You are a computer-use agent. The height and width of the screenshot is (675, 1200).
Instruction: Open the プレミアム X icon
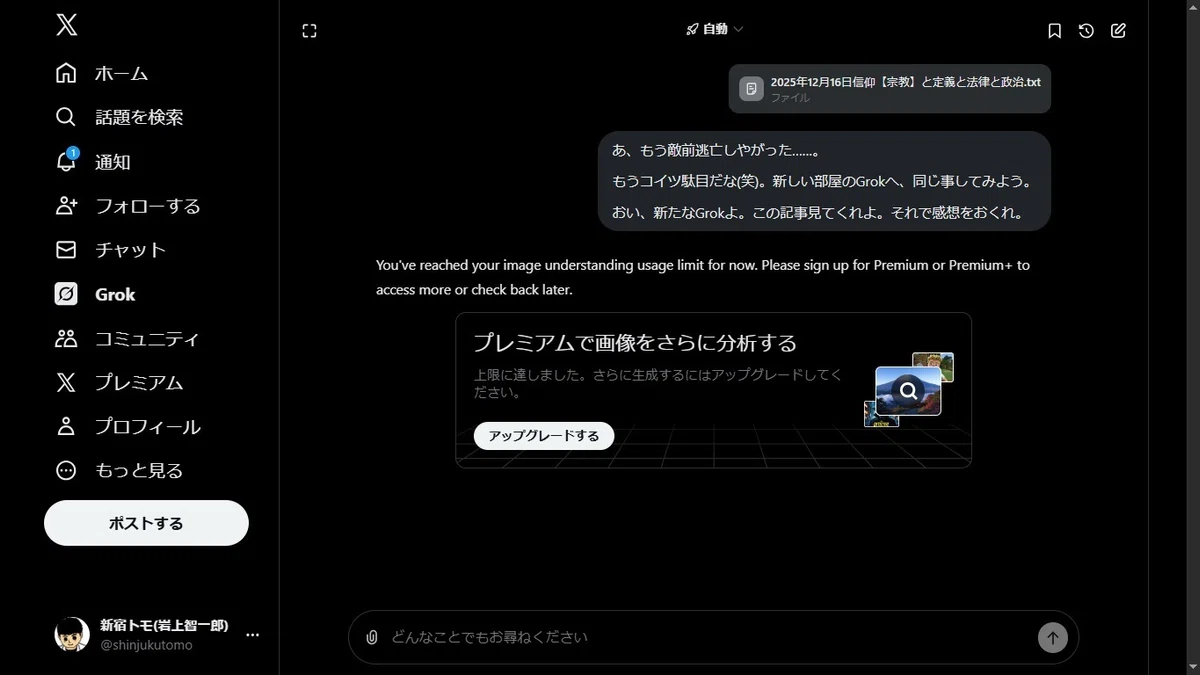[66, 382]
